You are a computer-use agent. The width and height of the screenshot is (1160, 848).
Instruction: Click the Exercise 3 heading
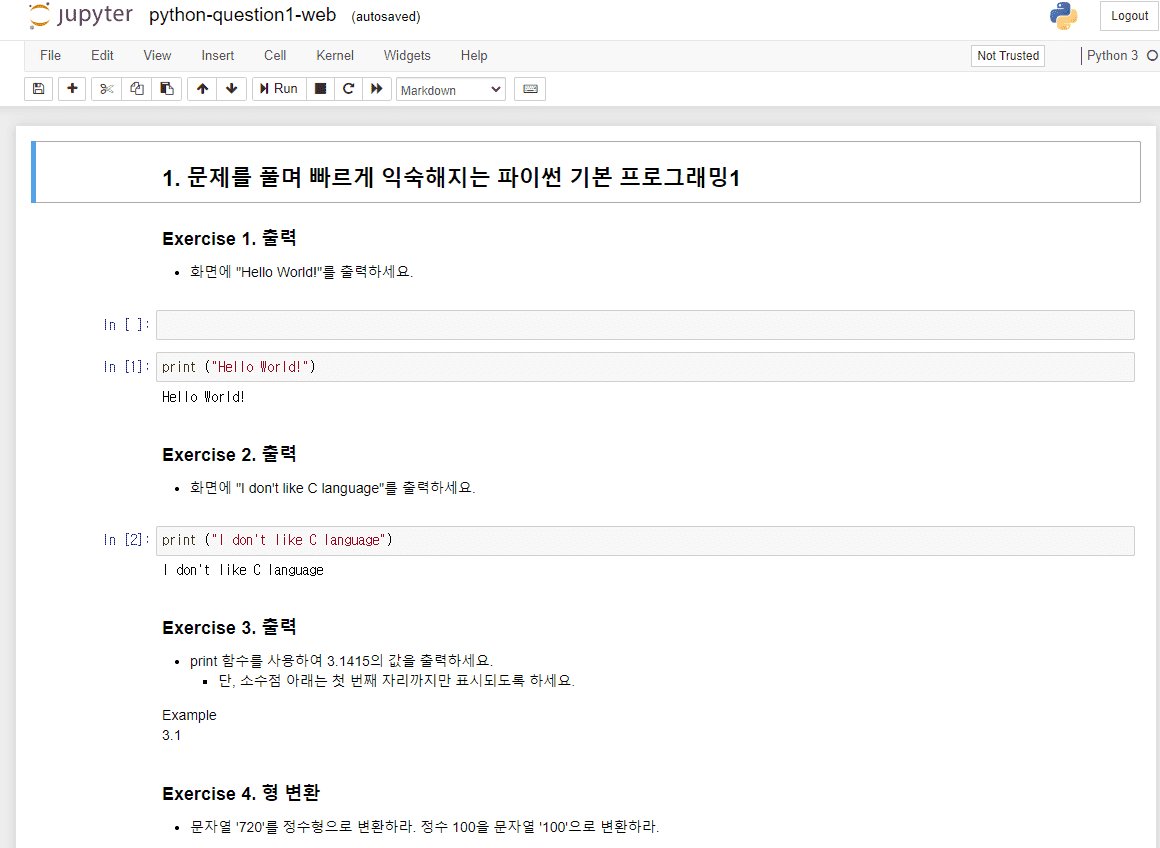229,627
